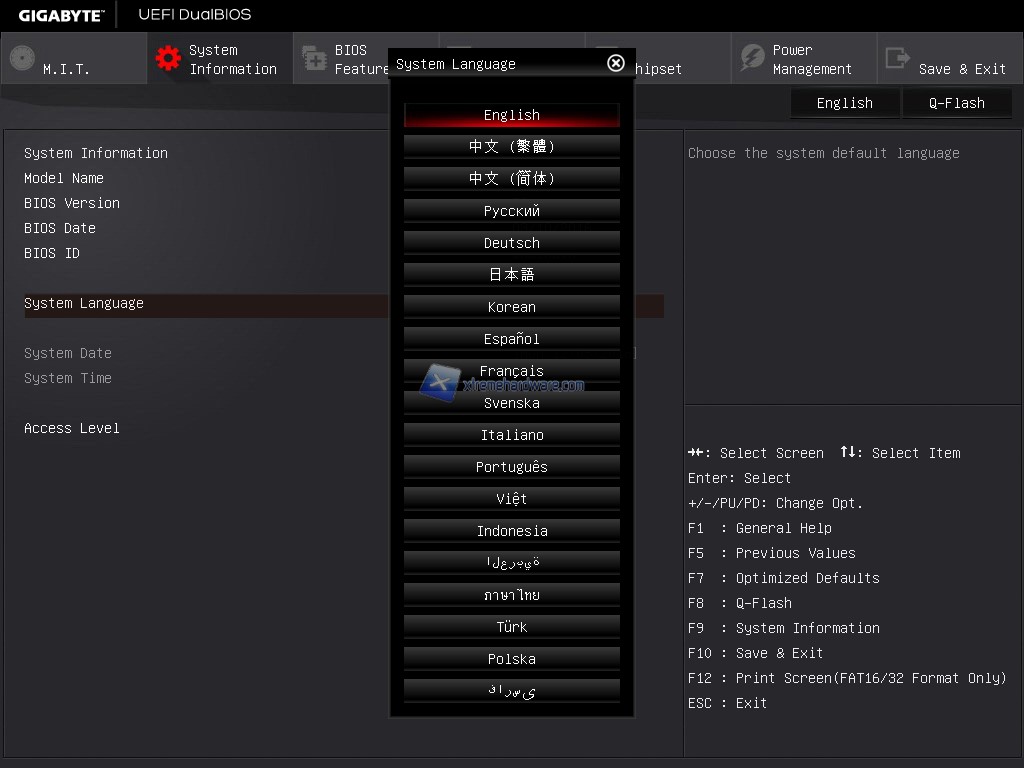Select Korean language entry
Screen dimensions: 1024x768
click(x=511, y=307)
